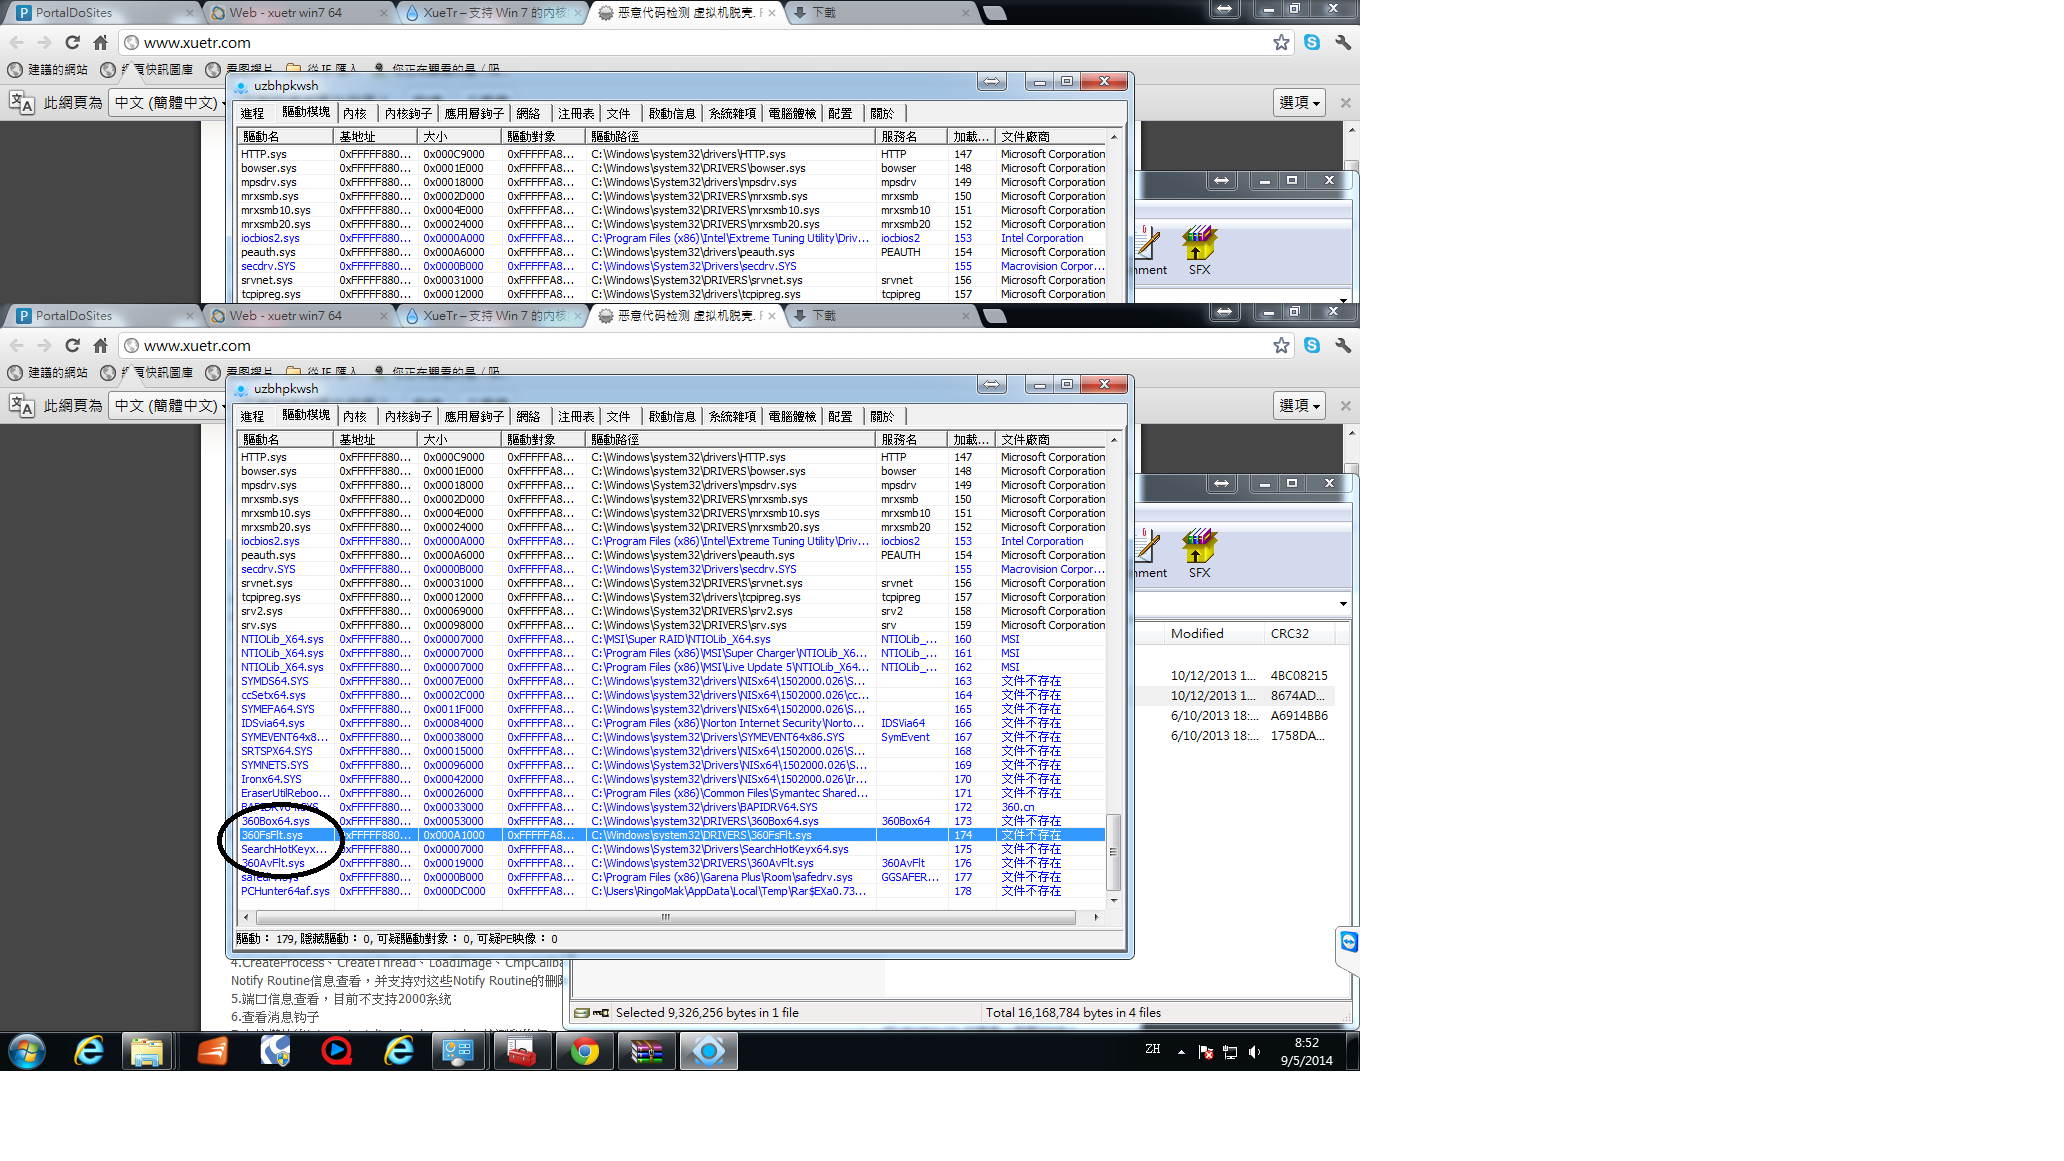Open Action Center flag tray icon
Viewport: 2064px width, 1161px height.
pyautogui.click(x=1206, y=1052)
